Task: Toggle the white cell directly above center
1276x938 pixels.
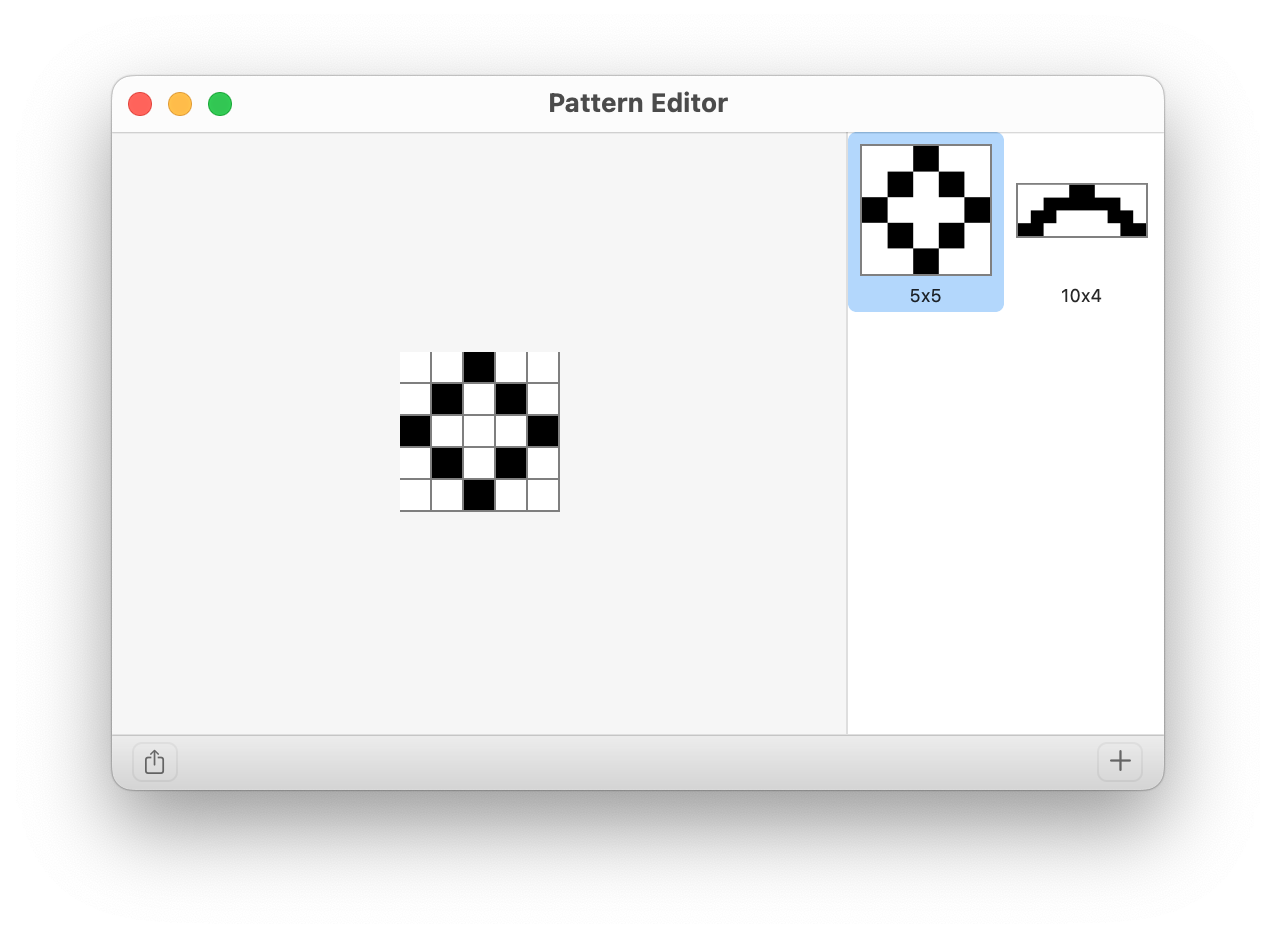Action: tap(480, 398)
